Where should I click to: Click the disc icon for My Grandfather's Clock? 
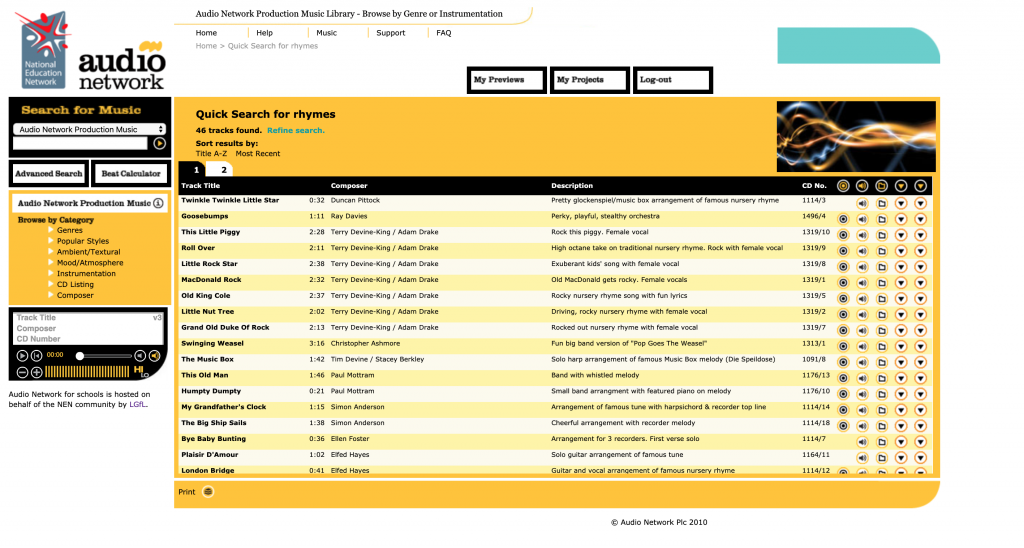[843, 410]
